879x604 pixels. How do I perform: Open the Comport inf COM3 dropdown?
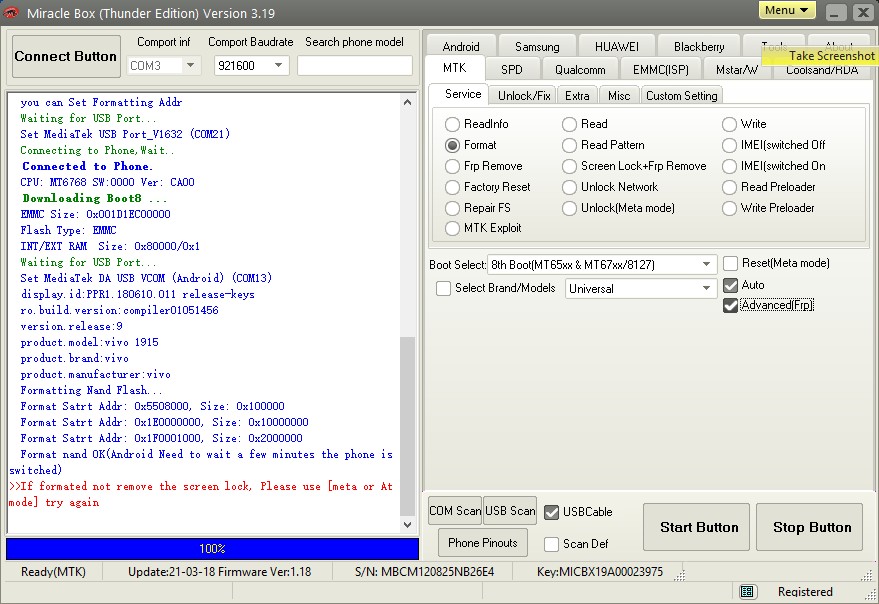[191, 66]
